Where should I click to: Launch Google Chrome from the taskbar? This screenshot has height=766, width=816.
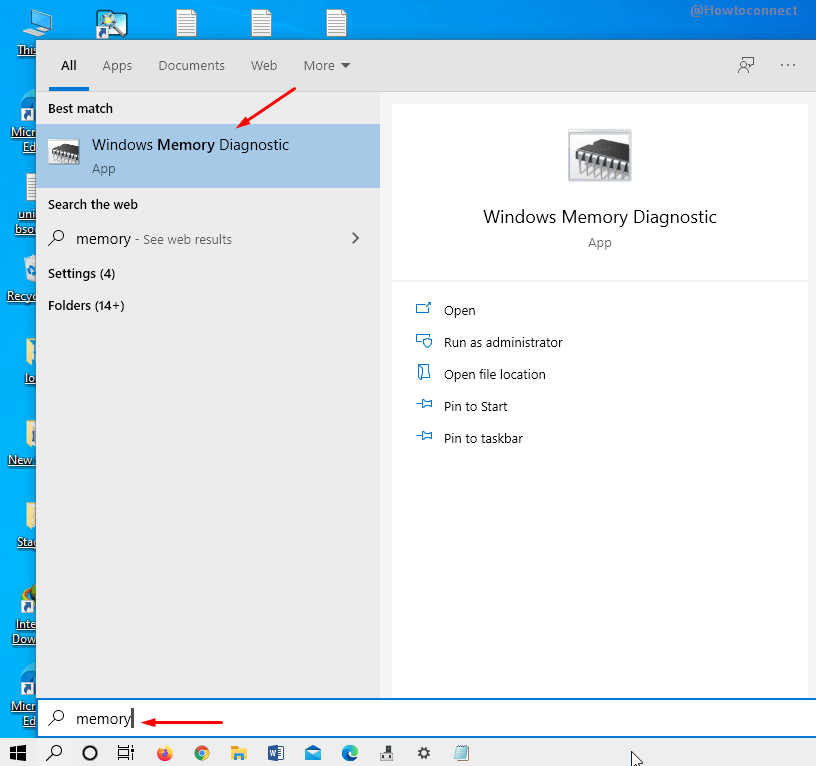click(x=202, y=752)
